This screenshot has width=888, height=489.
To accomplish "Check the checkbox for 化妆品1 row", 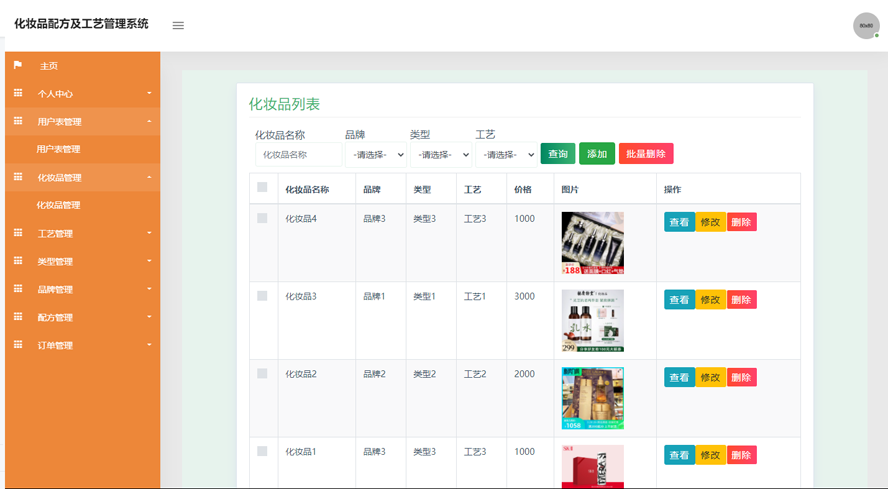I will 262,451.
